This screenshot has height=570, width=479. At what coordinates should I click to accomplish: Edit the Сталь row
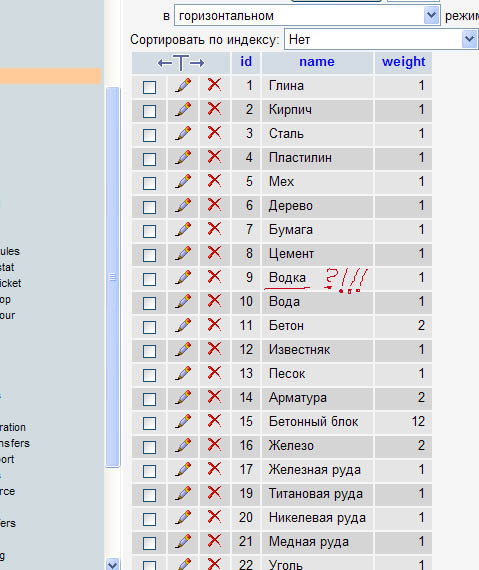tap(182, 133)
